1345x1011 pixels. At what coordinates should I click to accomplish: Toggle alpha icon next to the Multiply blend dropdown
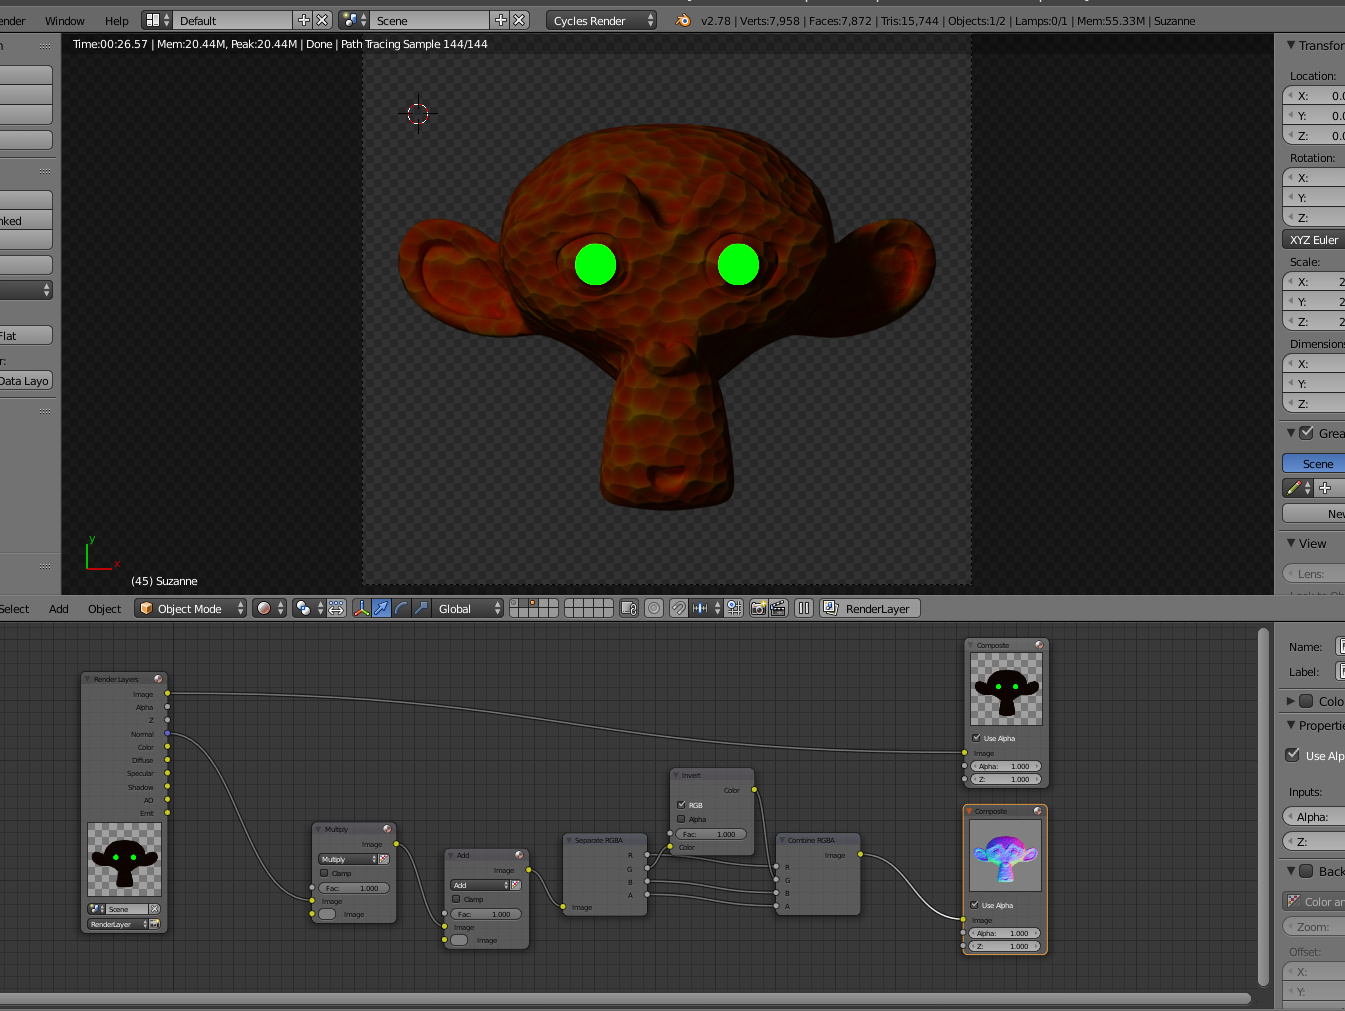pos(384,859)
